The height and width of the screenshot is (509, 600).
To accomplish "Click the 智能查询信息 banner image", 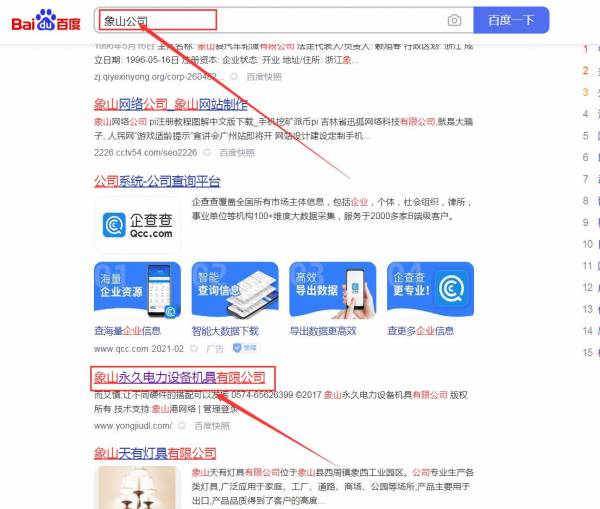I will tap(235, 290).
